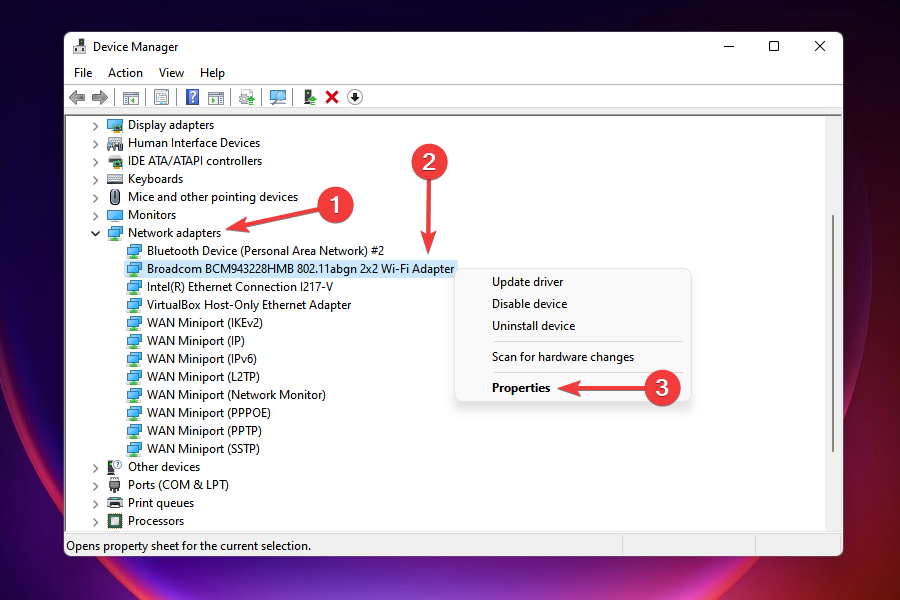The width and height of the screenshot is (900, 600).
Task: Click the Uninstall device red X icon
Action: tap(331, 97)
